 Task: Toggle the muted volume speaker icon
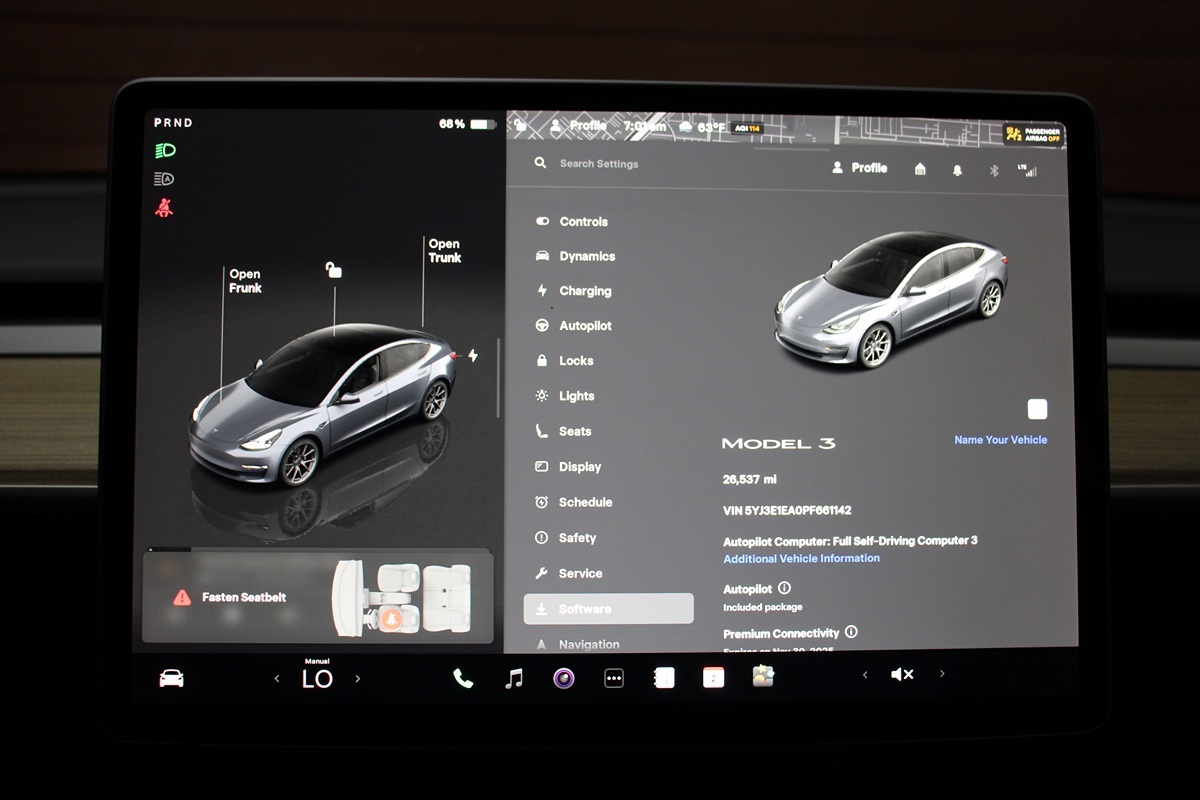pyautogui.click(x=901, y=675)
